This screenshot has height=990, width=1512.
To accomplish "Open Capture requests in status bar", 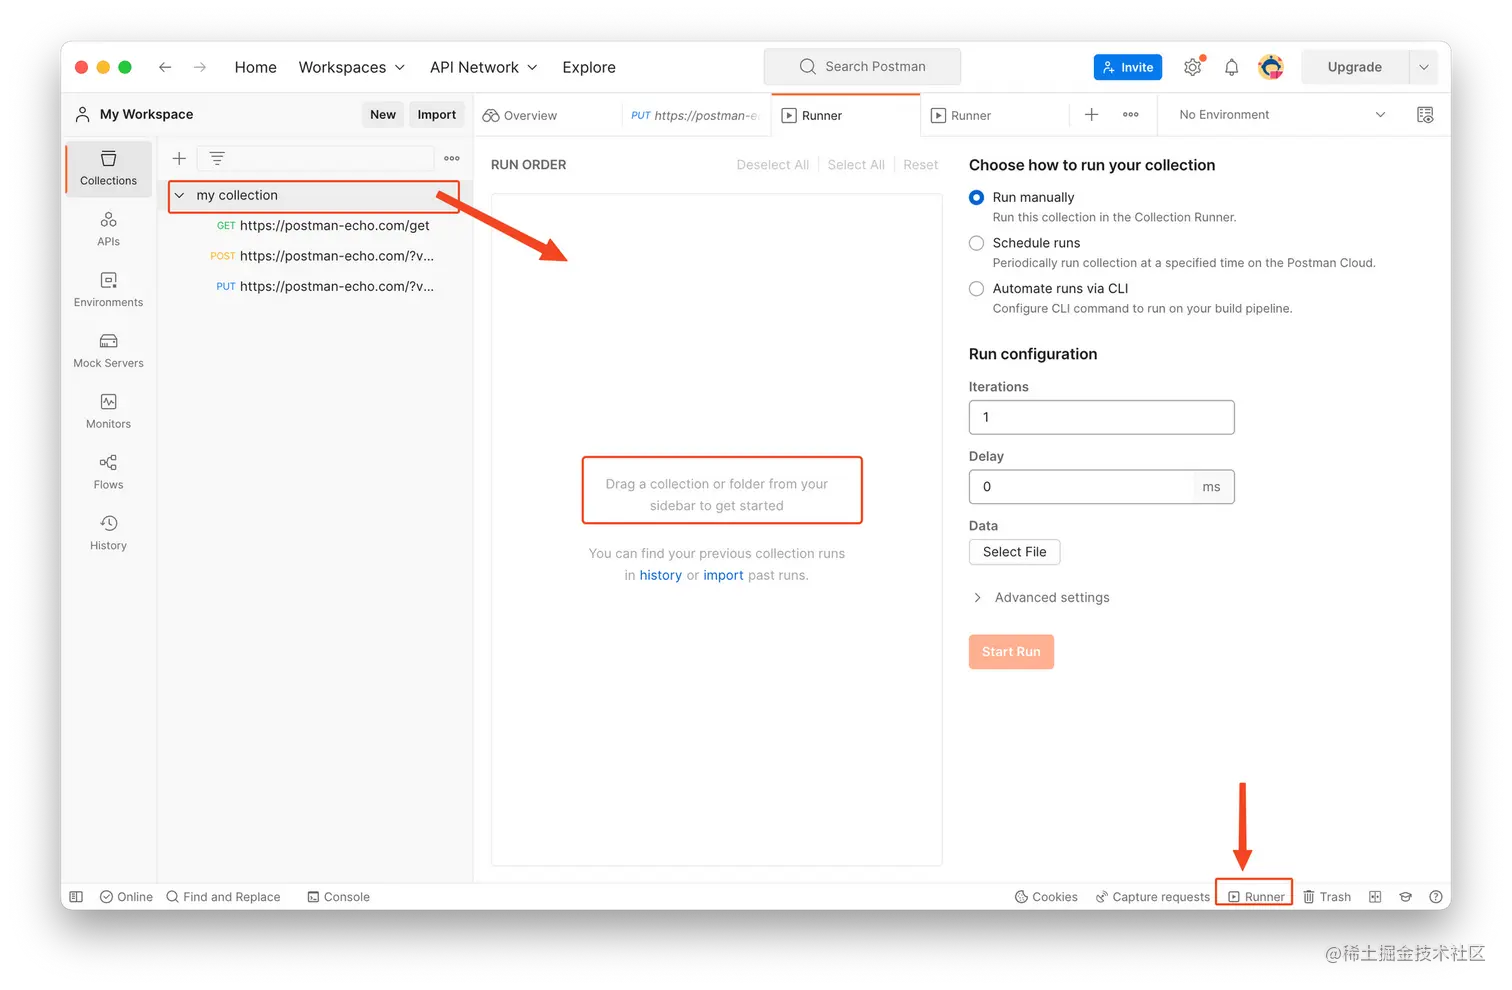I will (1153, 897).
